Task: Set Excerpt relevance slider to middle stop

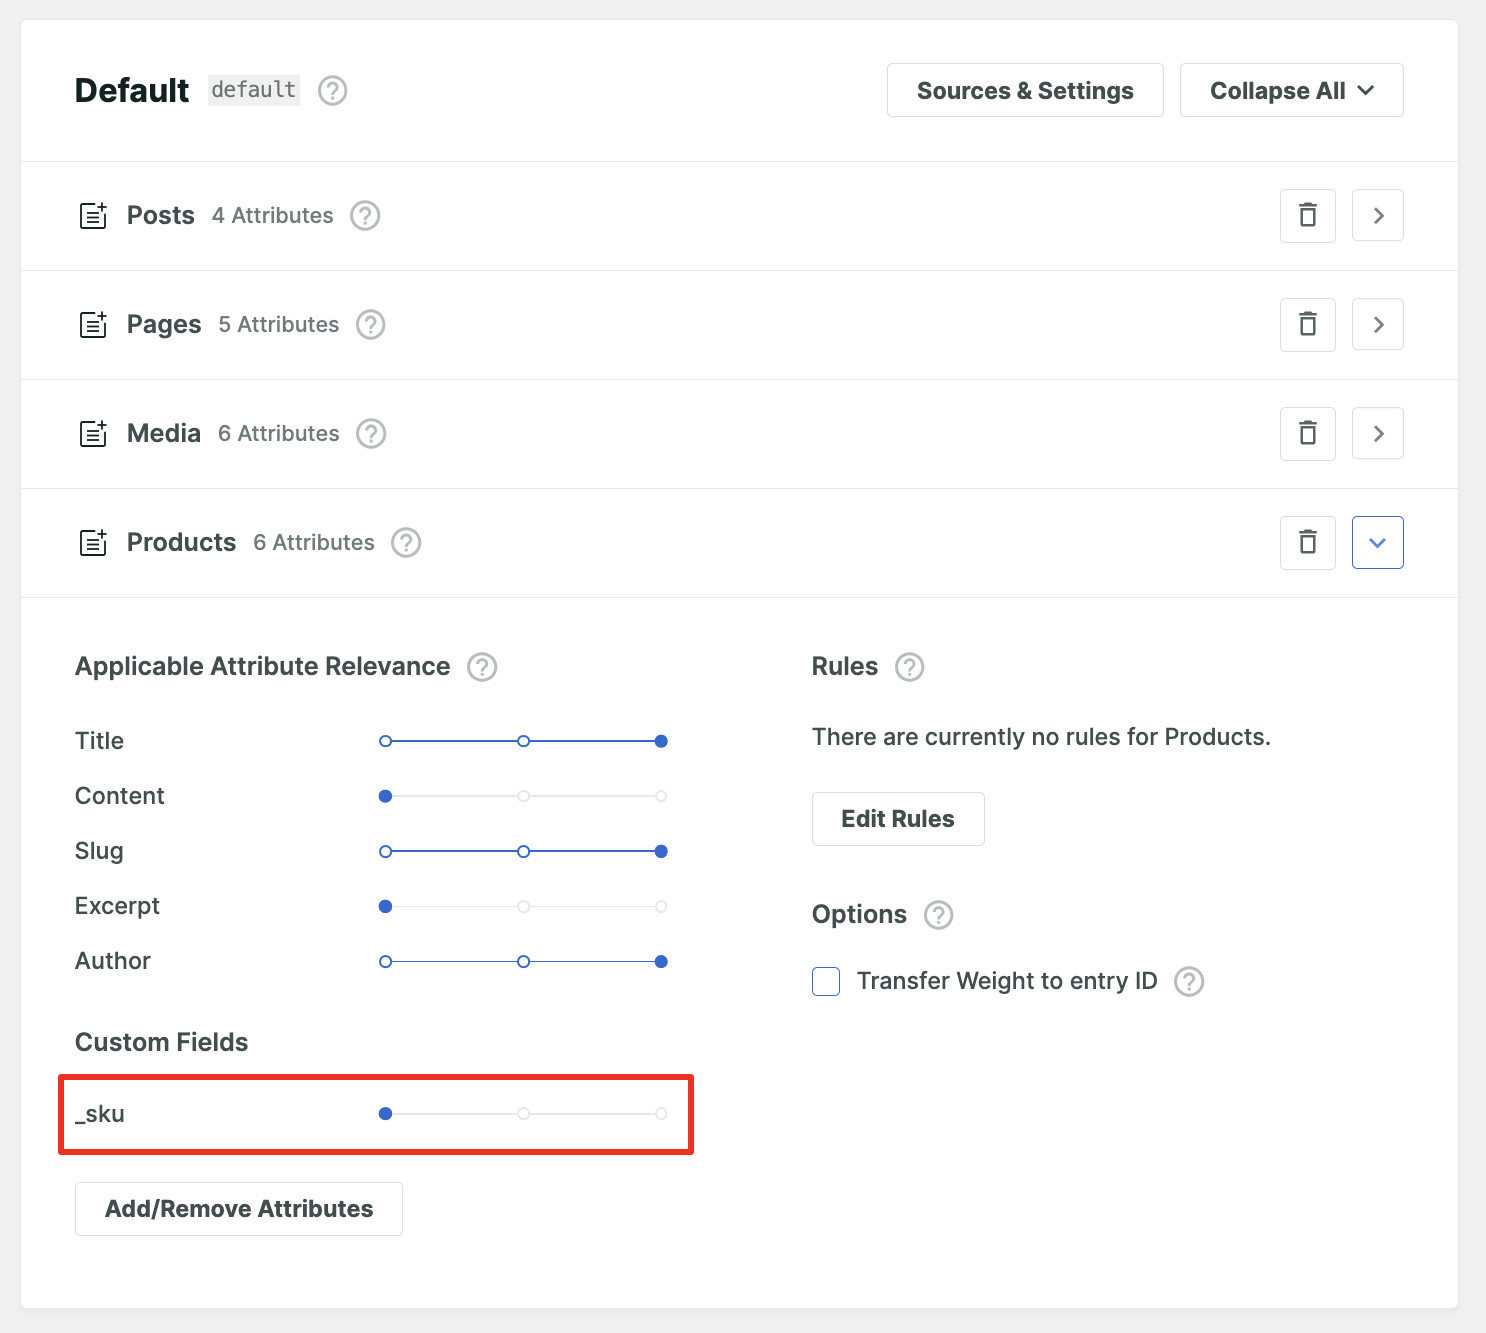Action: tap(523, 906)
